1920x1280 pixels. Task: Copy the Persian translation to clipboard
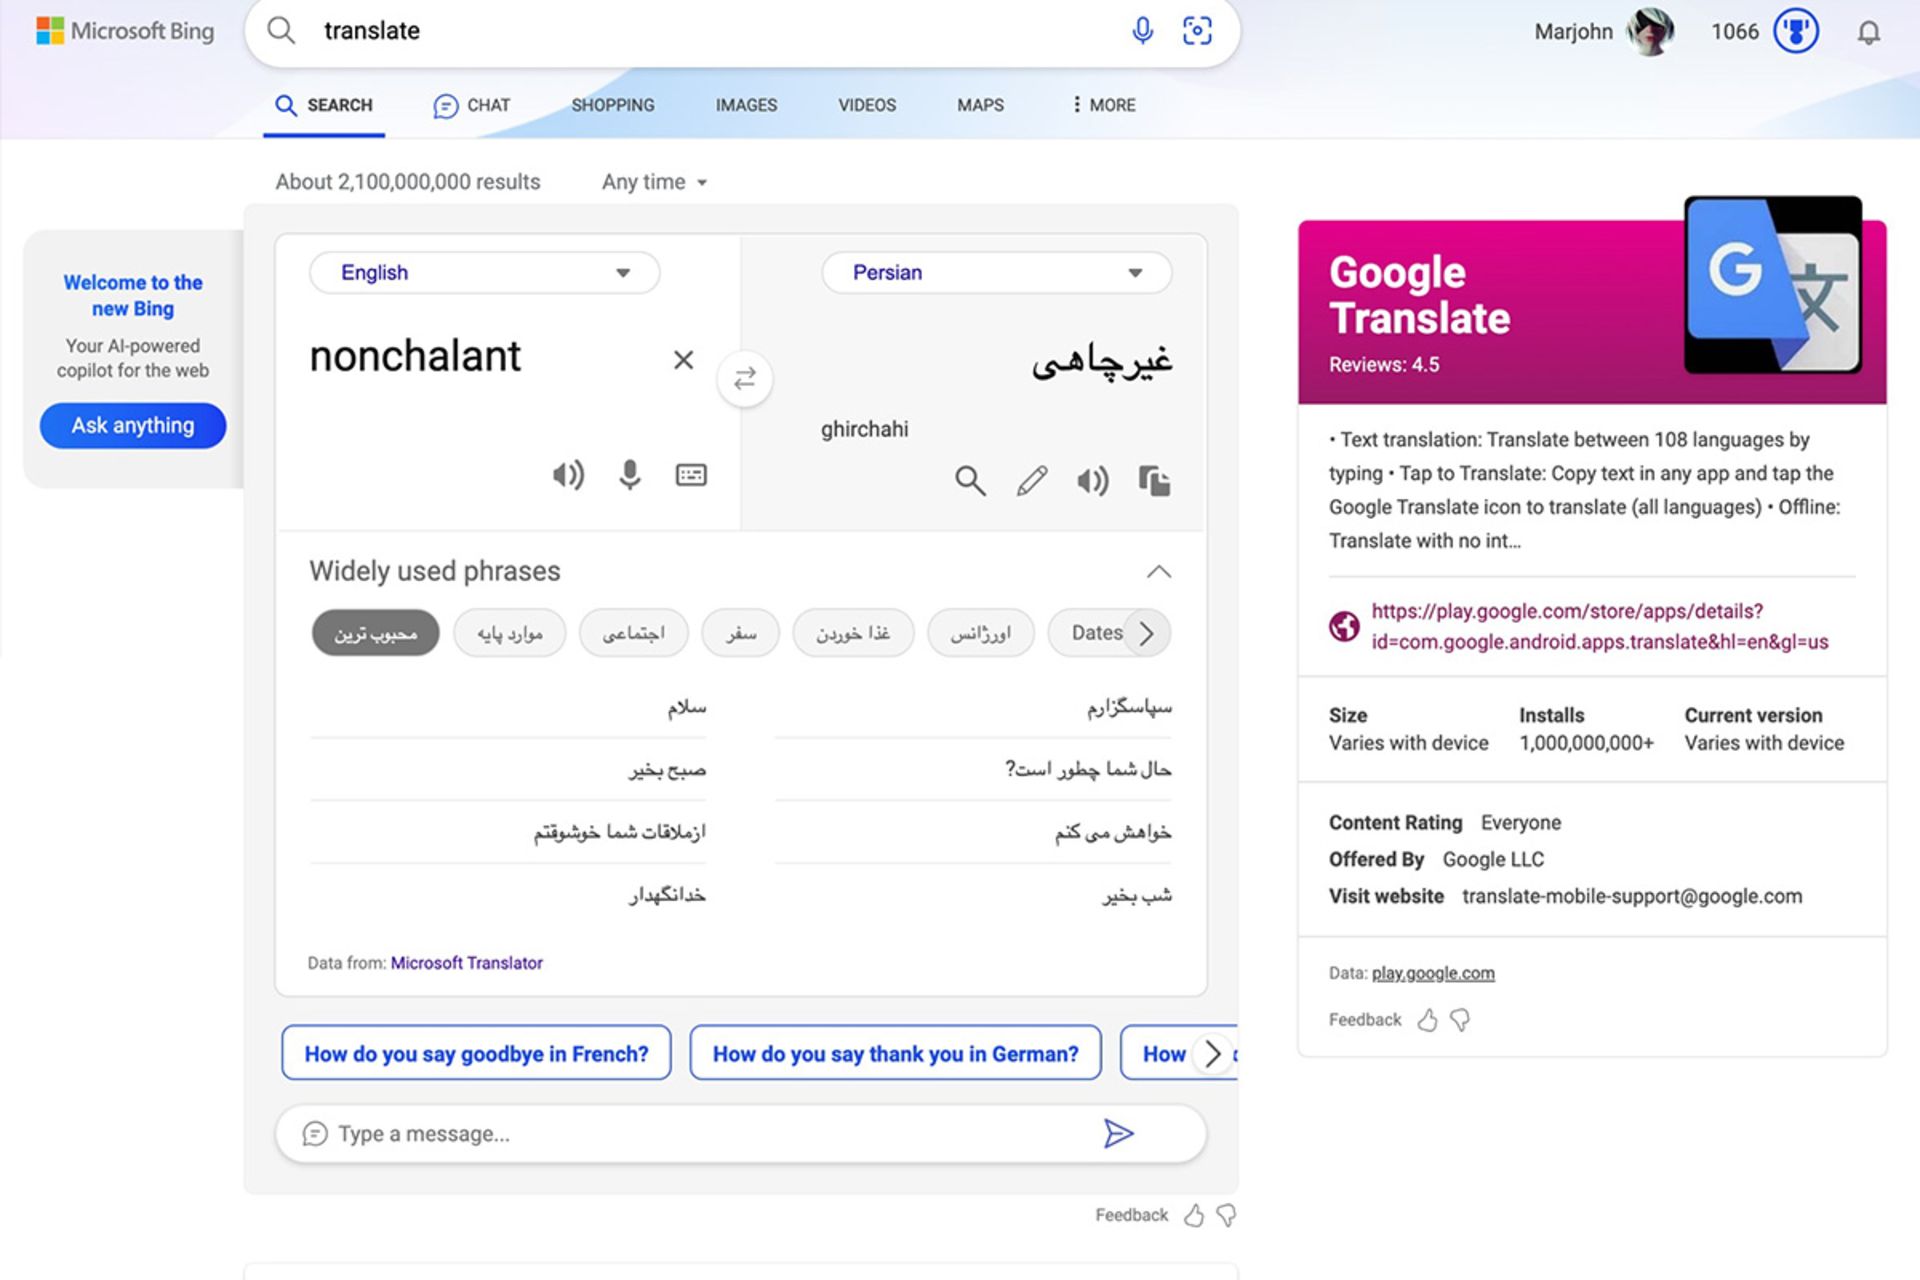(x=1154, y=481)
